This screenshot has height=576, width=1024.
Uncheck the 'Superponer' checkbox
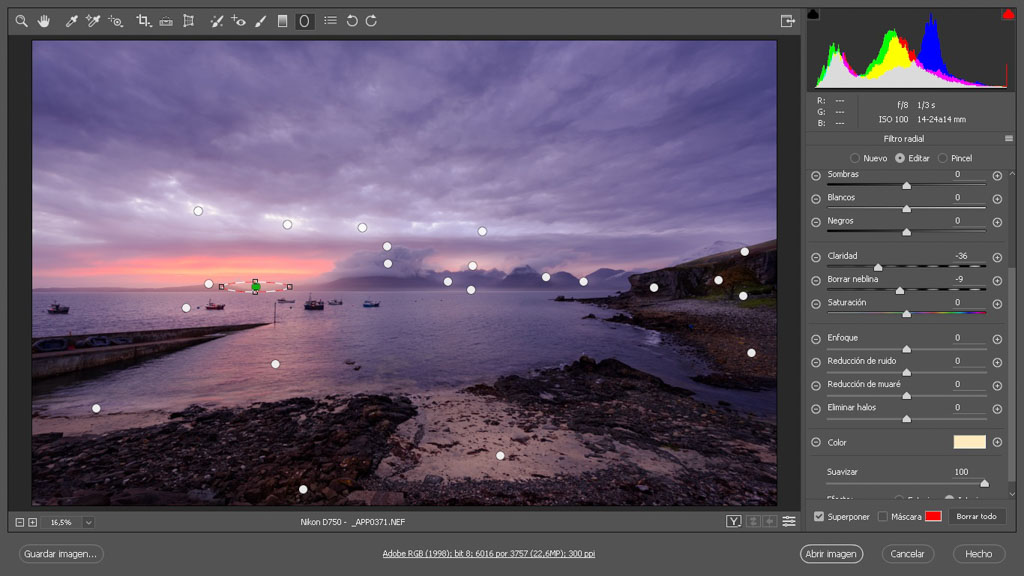[x=819, y=517]
